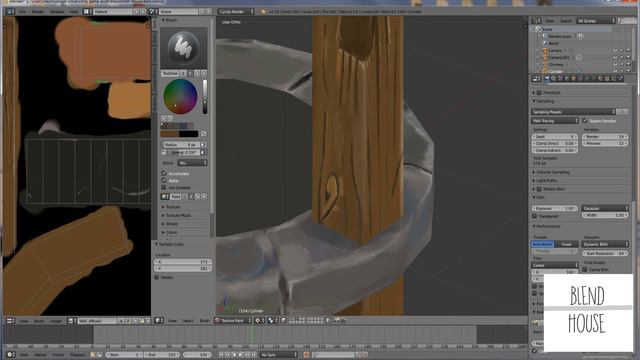This screenshot has width=640, height=360.
Task: Toggle visibility eye for Chimney in outliner
Action: point(615,64)
